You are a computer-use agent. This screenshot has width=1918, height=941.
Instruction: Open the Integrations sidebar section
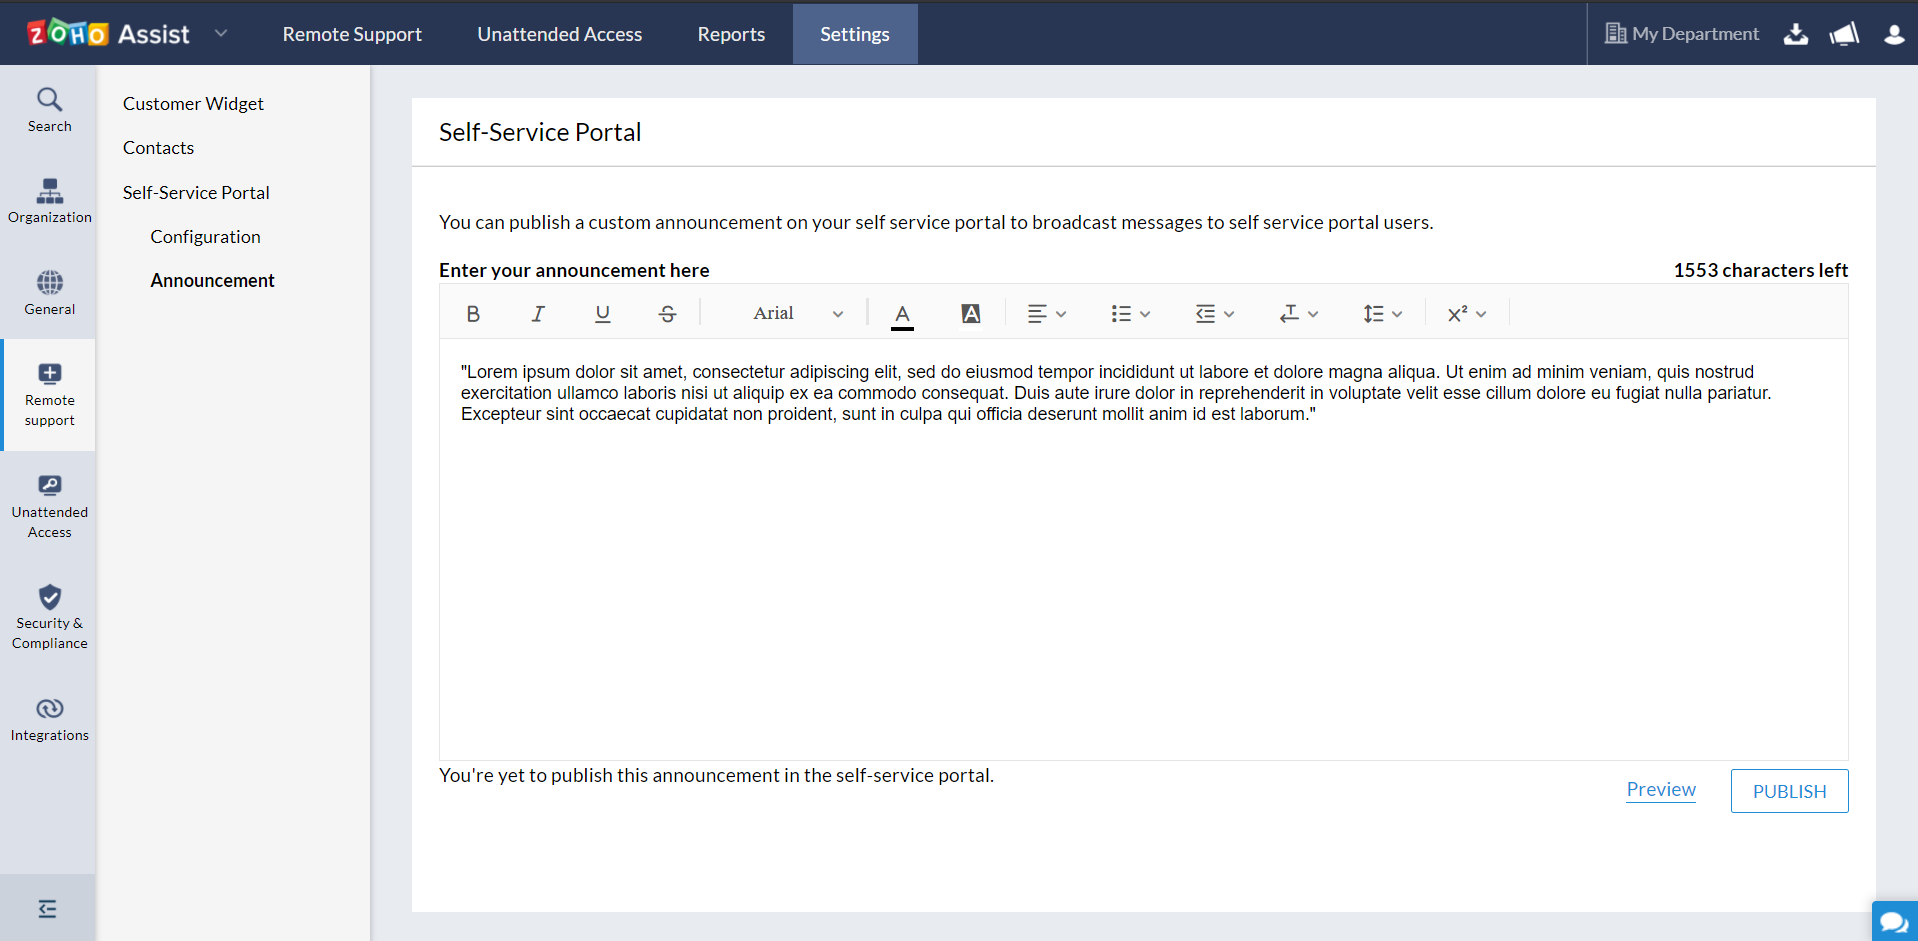49,720
